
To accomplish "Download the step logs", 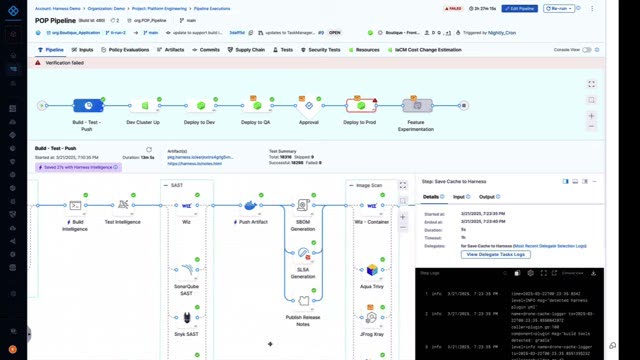I will tap(593, 273).
